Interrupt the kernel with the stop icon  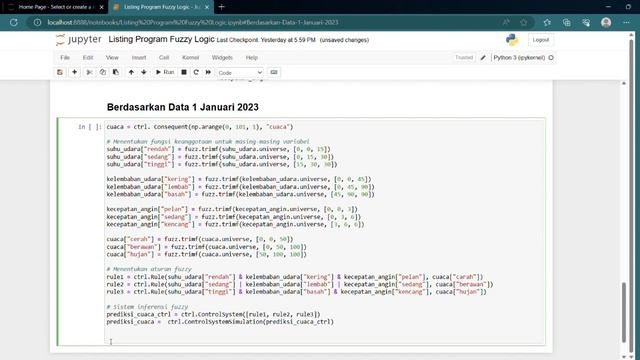tap(184, 72)
